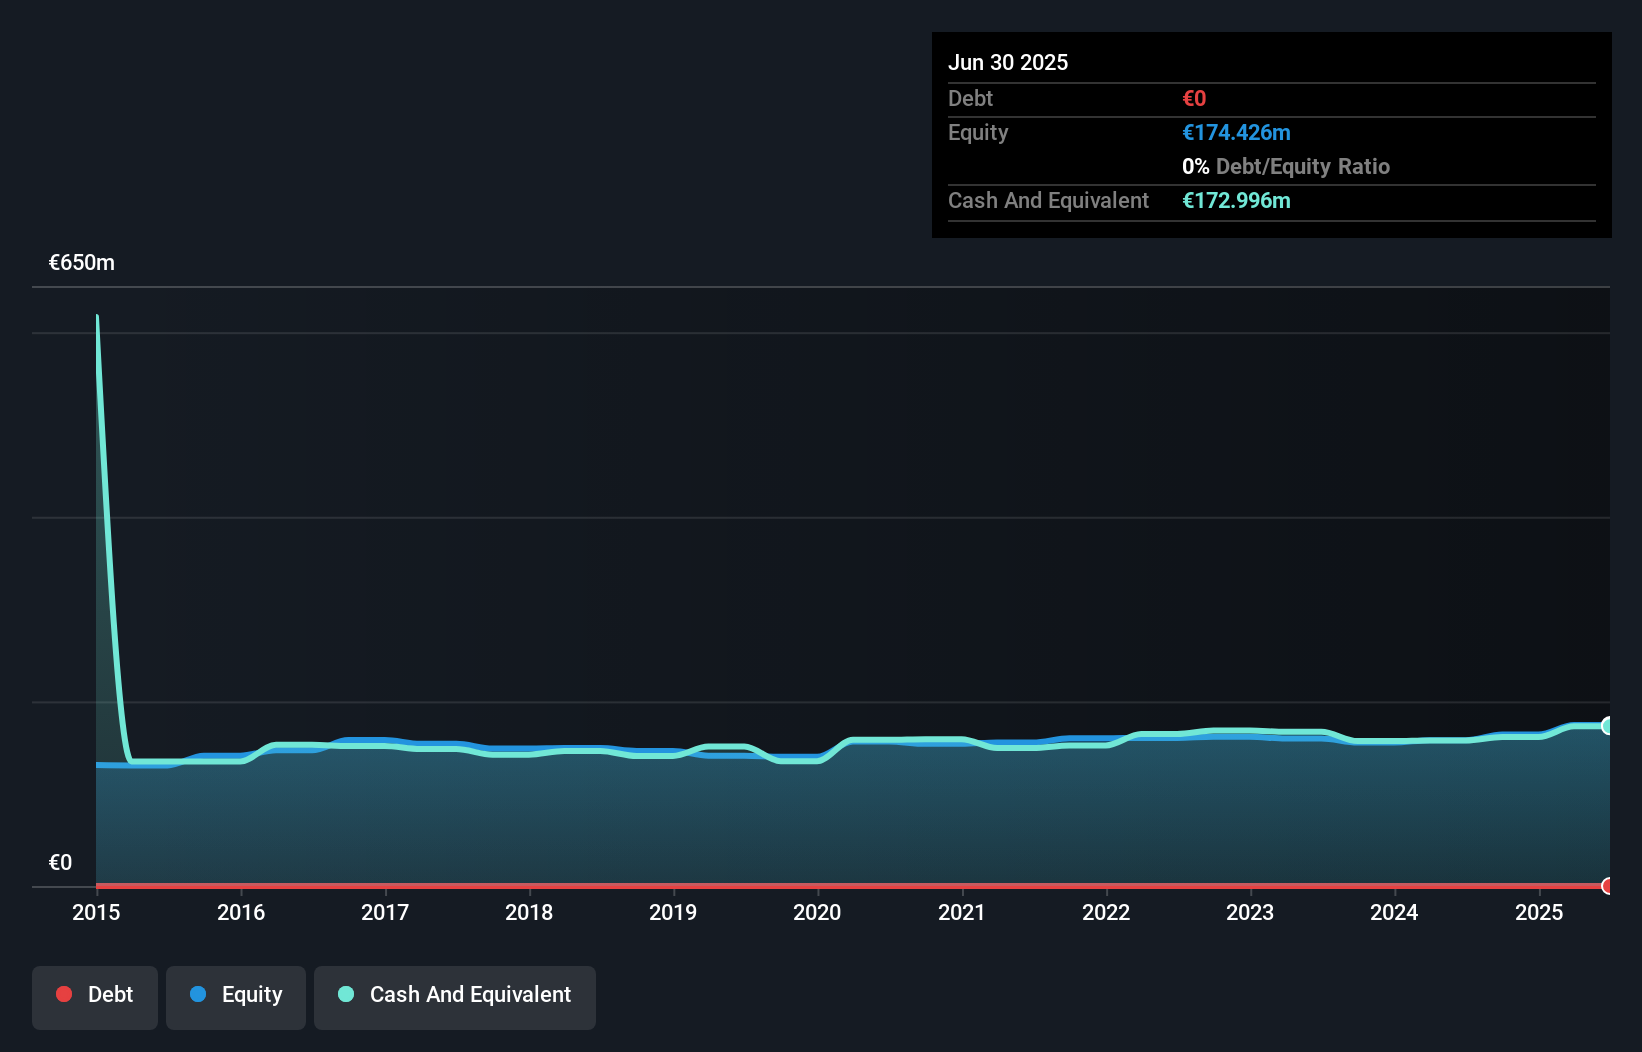1642x1052 pixels.
Task: Click the €0 y-axis label
Action: [61, 863]
